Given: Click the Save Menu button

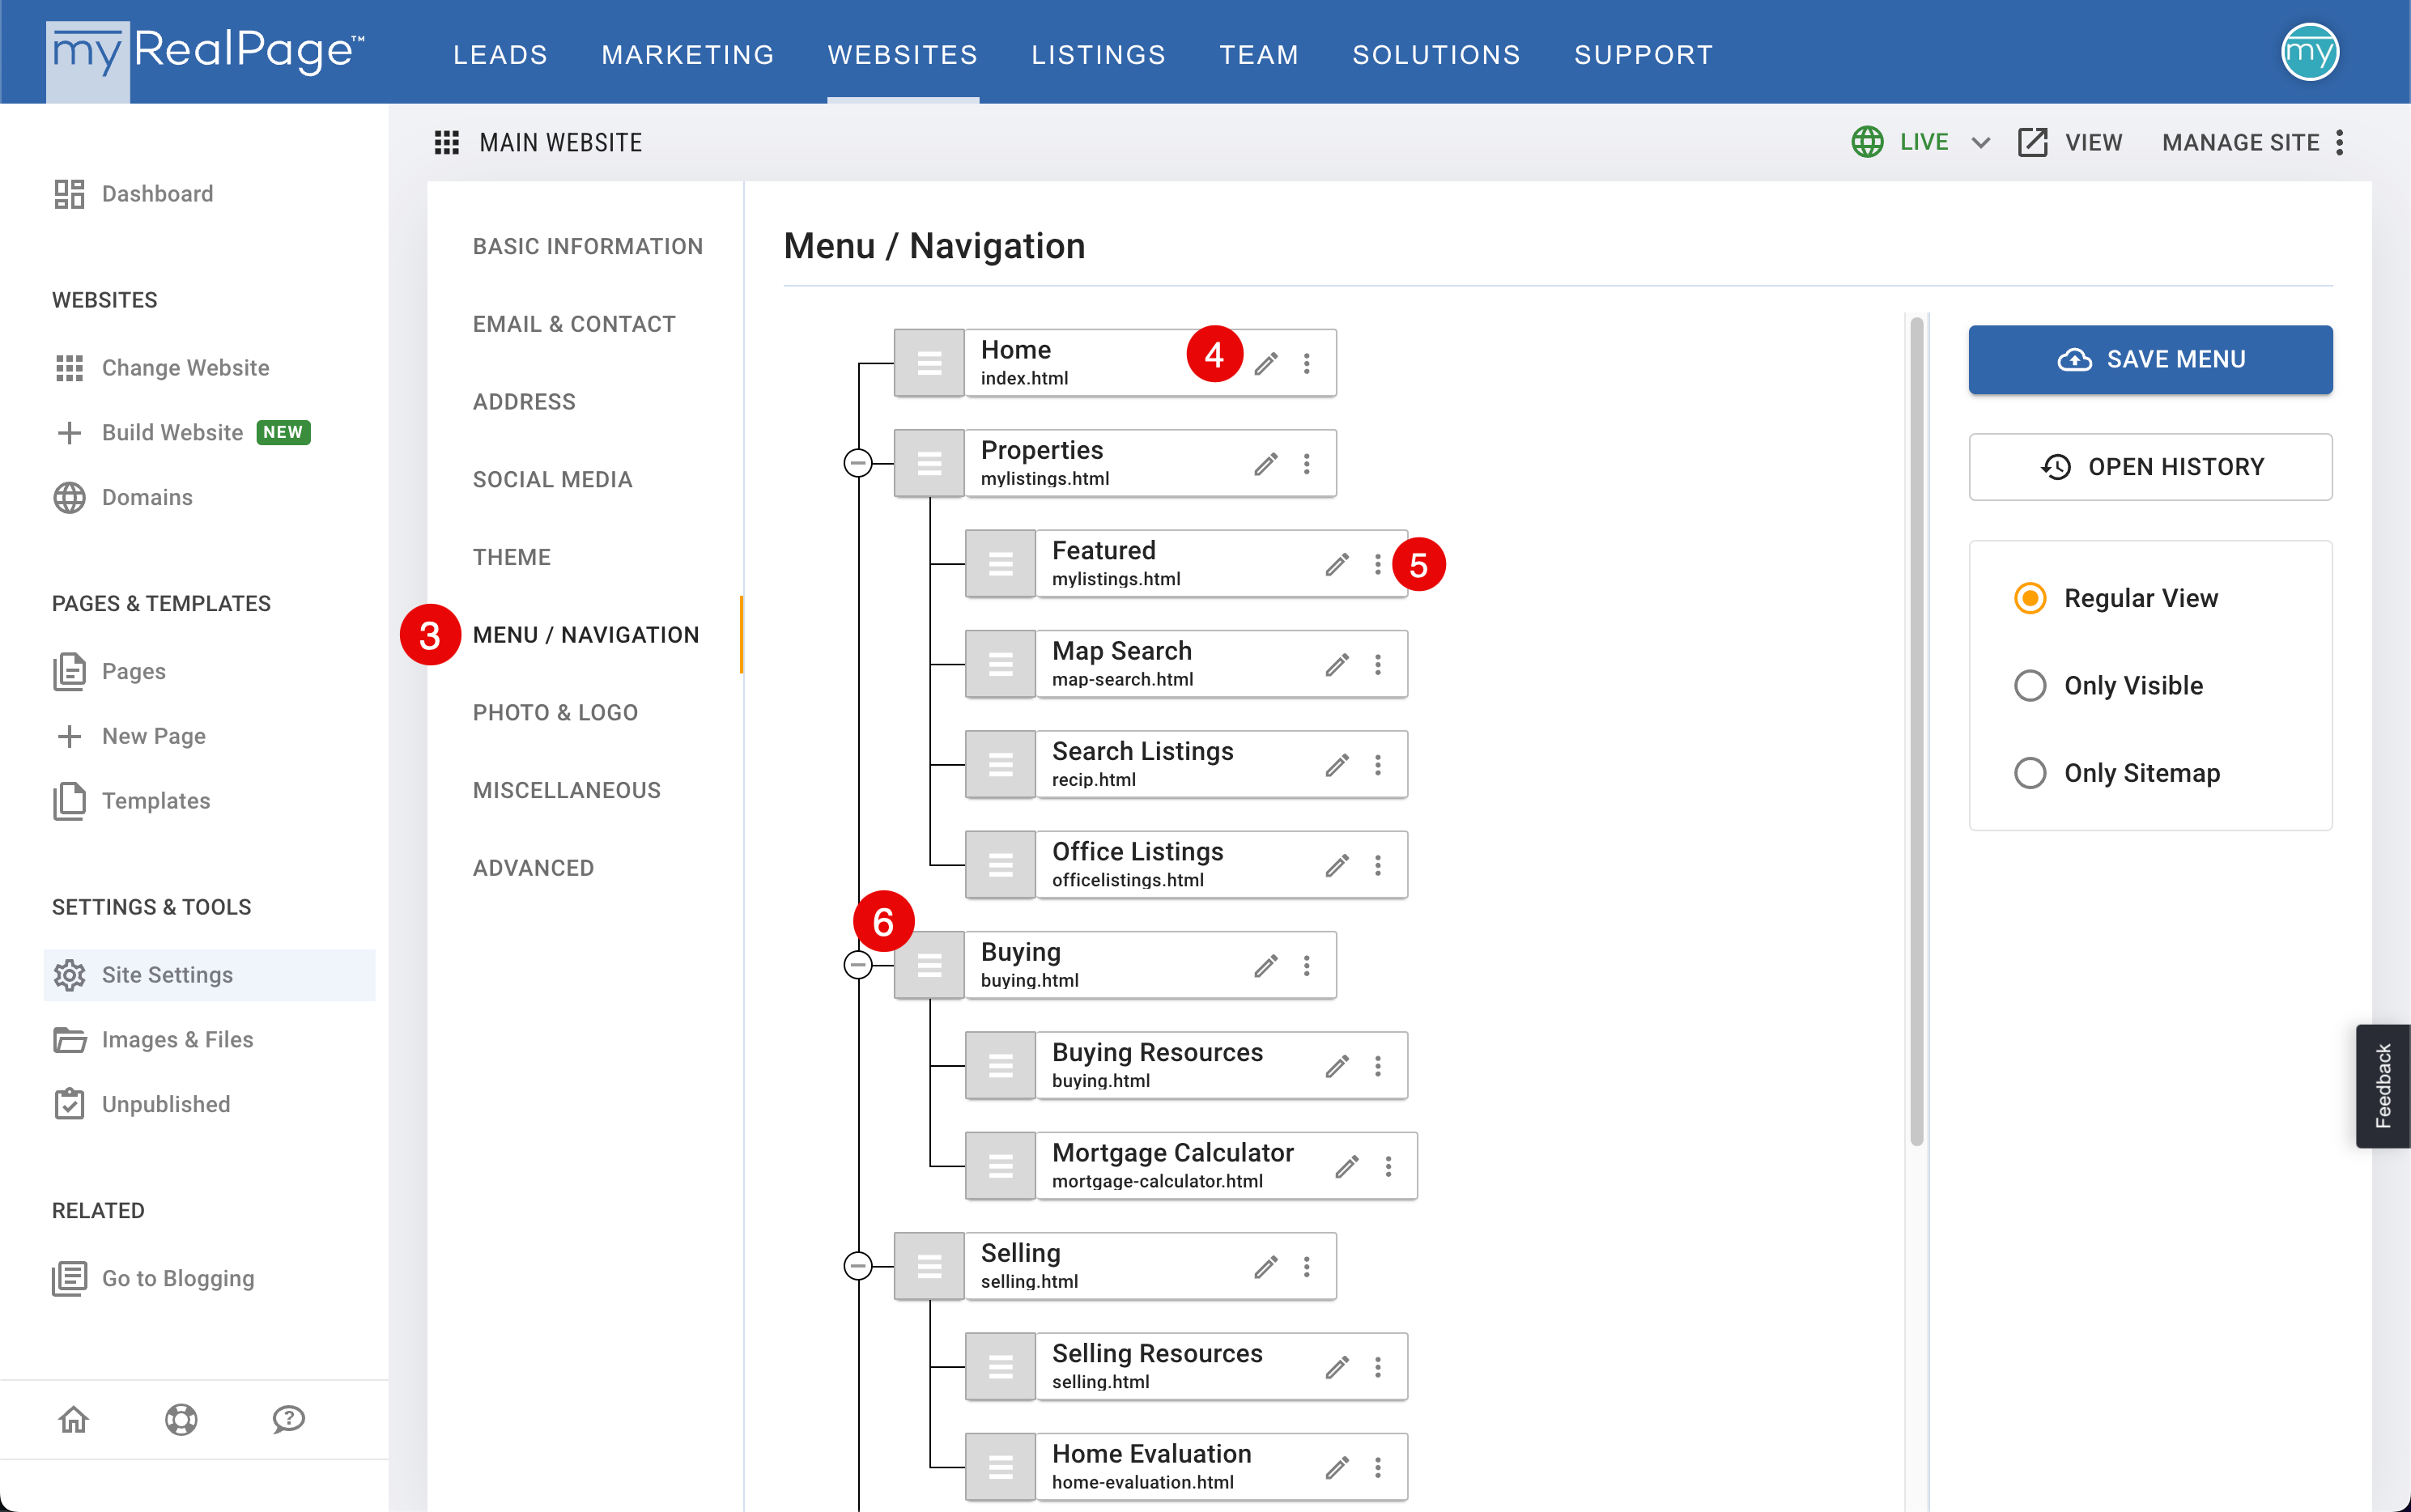Looking at the screenshot, I should click(2150, 359).
